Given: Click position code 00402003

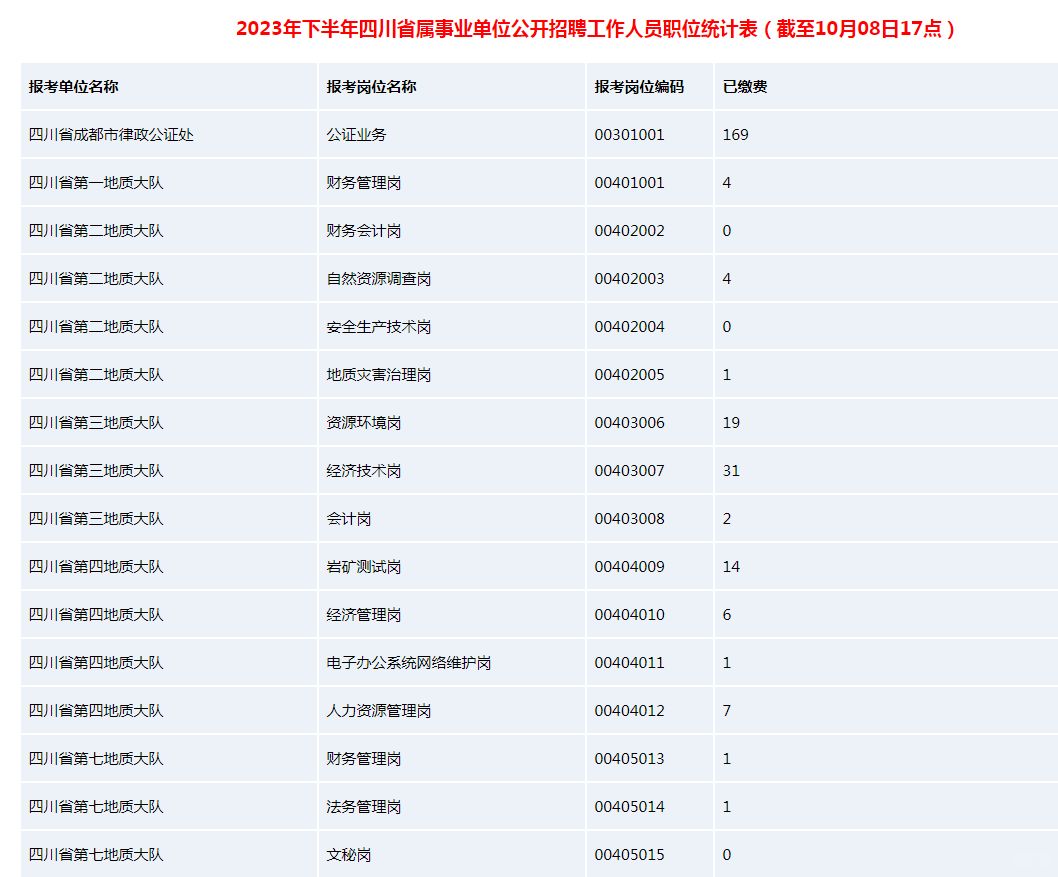Looking at the screenshot, I should point(629,278).
